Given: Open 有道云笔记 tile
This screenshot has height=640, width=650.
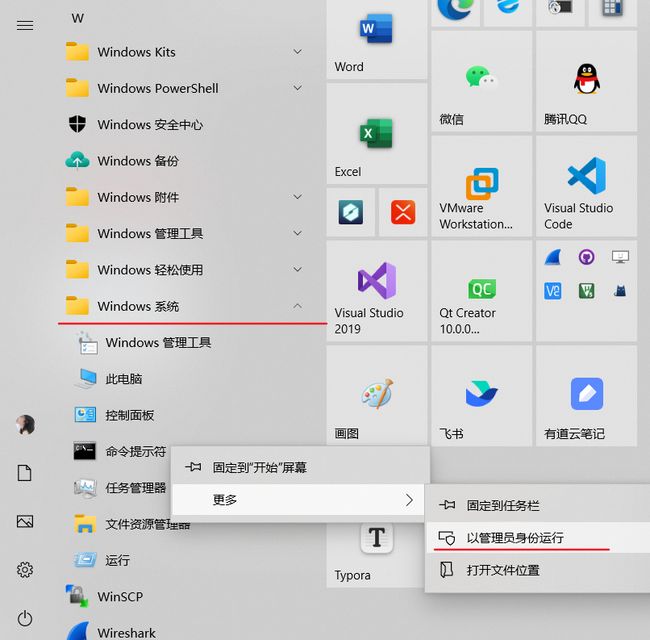Looking at the screenshot, I should coord(586,396).
